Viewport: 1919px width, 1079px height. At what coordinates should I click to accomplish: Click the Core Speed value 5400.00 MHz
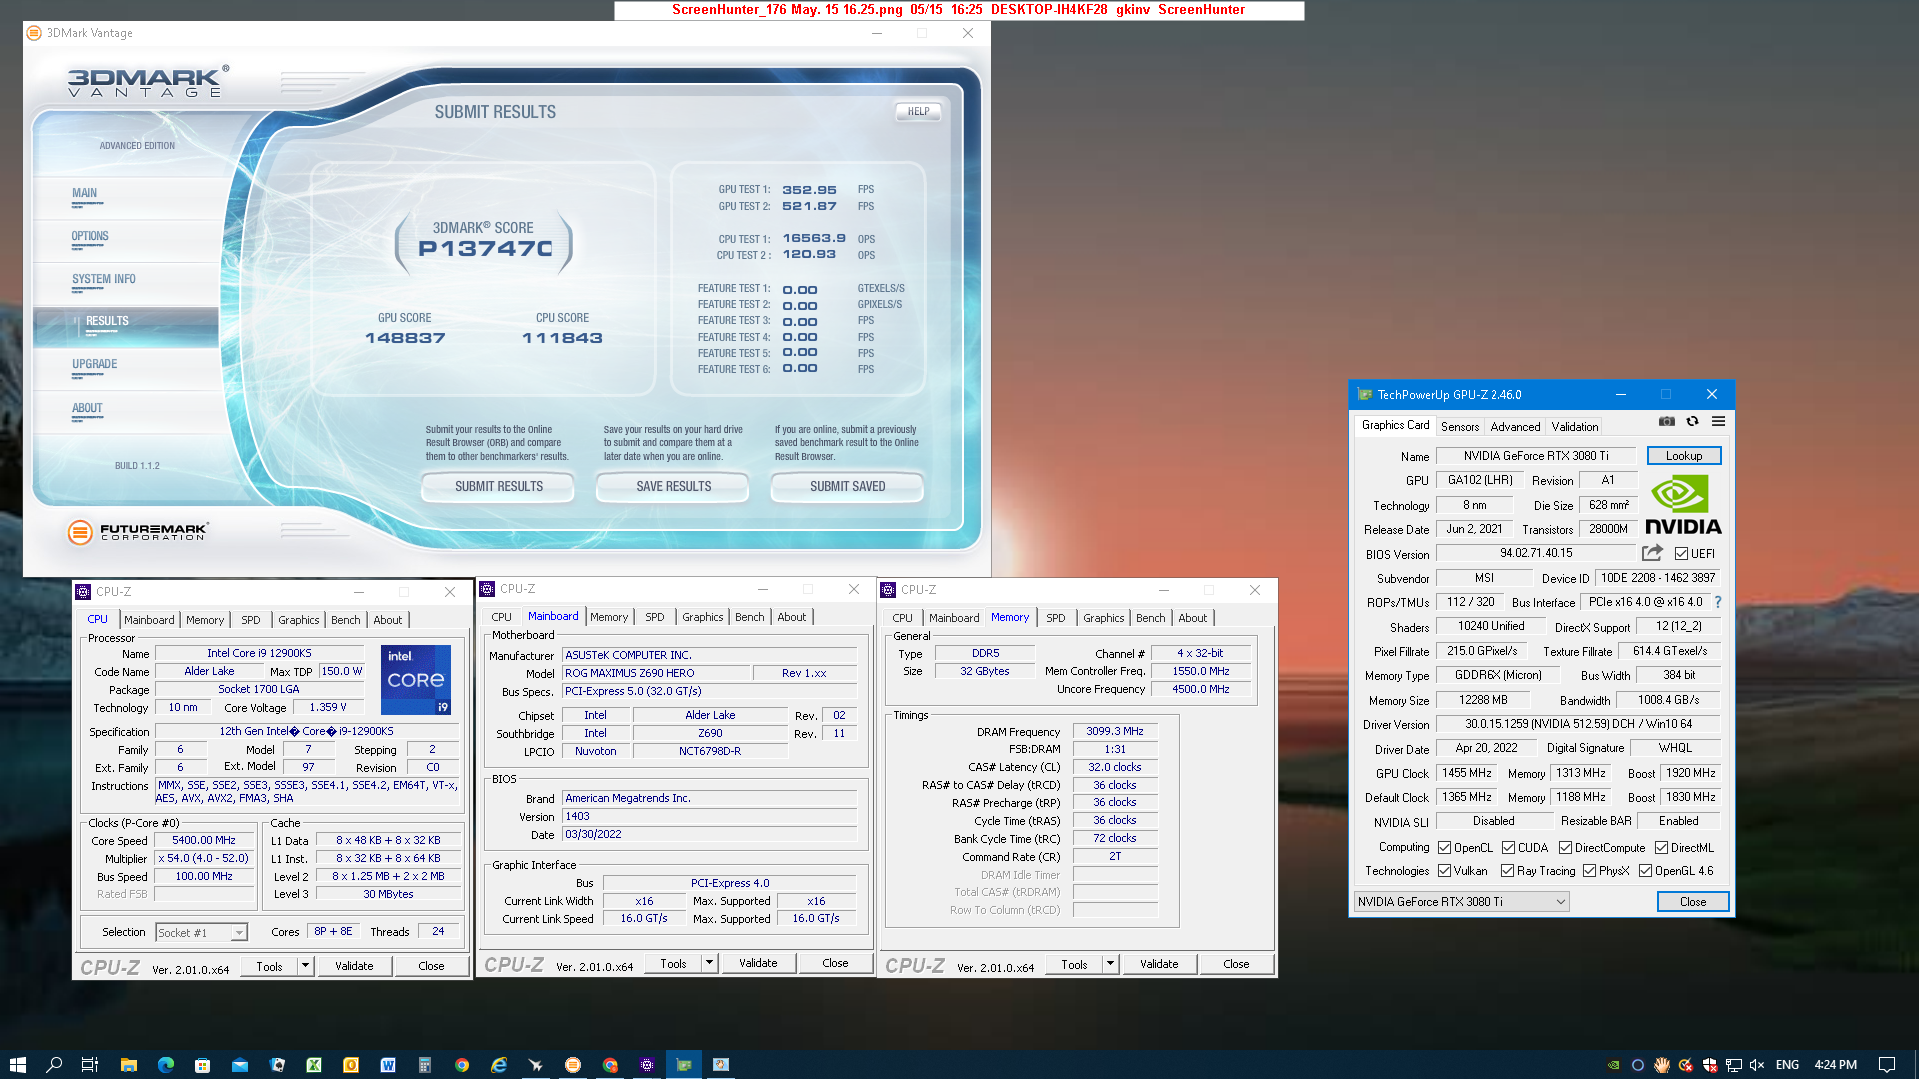click(x=204, y=840)
